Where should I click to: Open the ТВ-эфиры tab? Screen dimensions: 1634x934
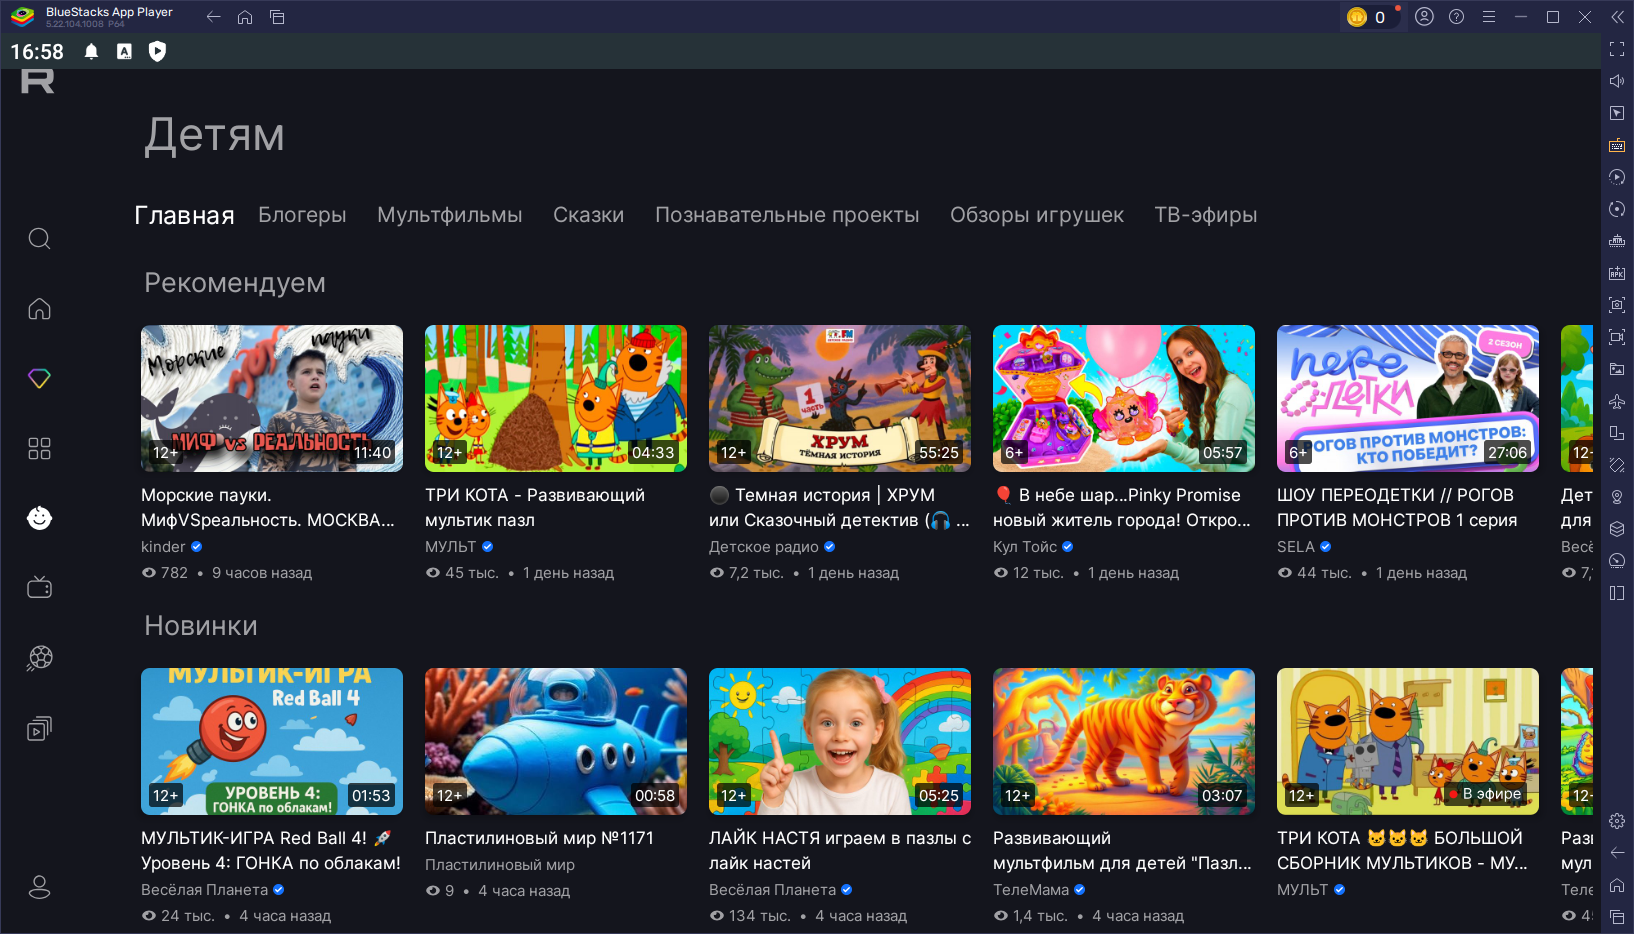tap(1206, 215)
